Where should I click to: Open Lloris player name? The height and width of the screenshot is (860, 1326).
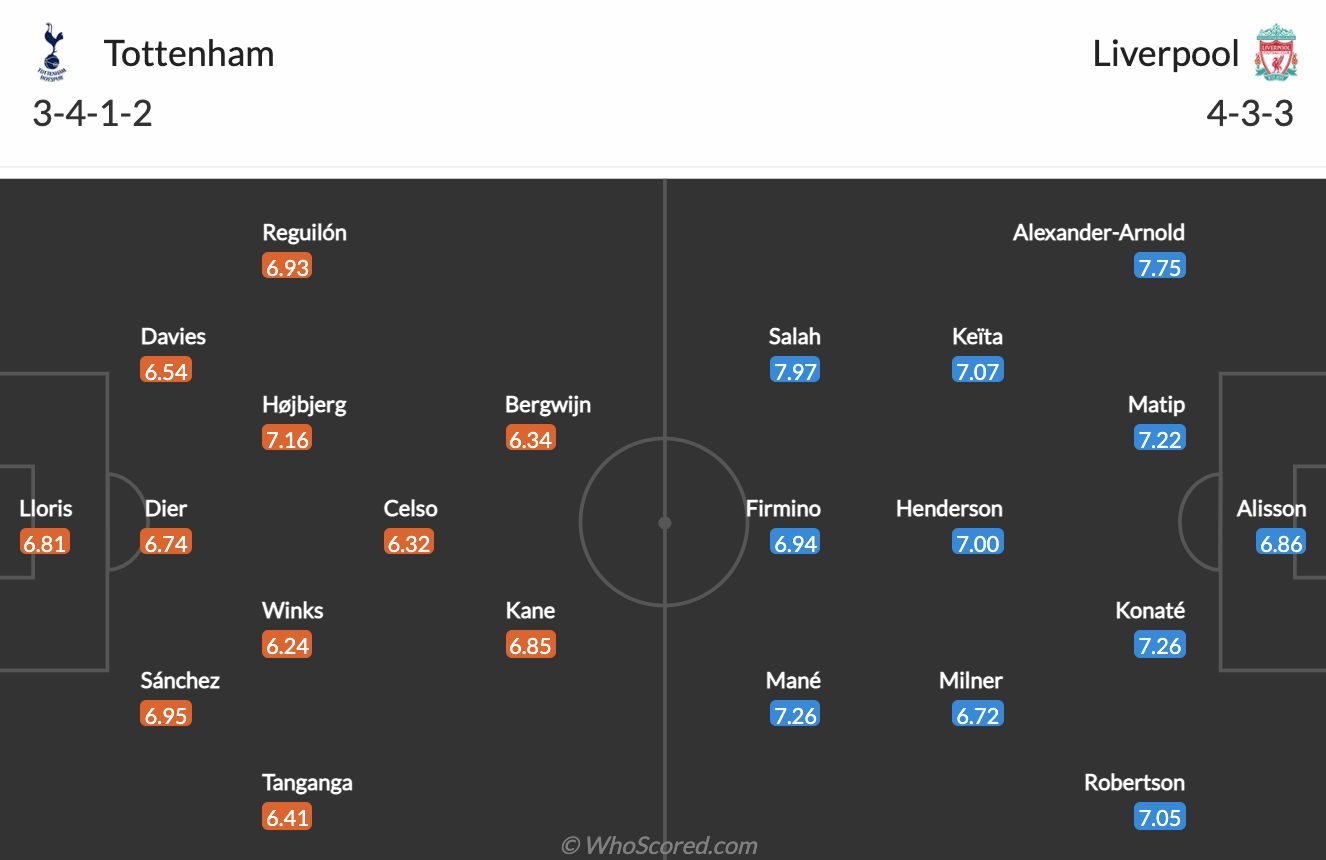[x=46, y=508]
